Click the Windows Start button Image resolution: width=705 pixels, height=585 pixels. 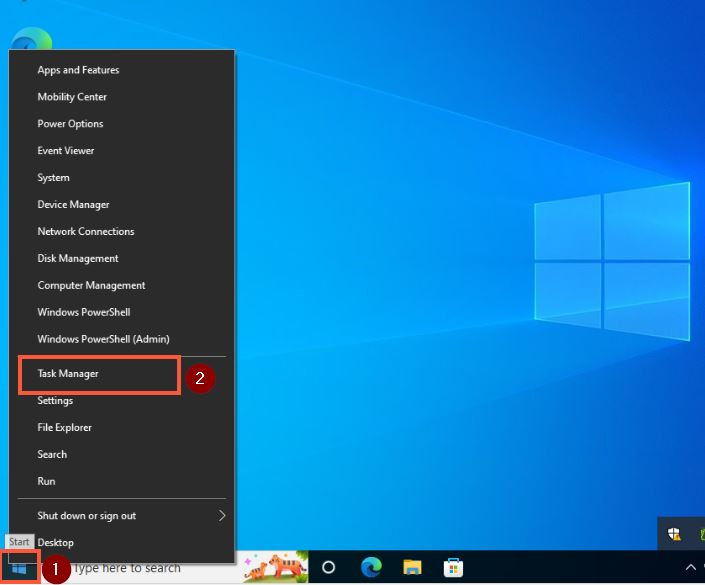coord(19,569)
